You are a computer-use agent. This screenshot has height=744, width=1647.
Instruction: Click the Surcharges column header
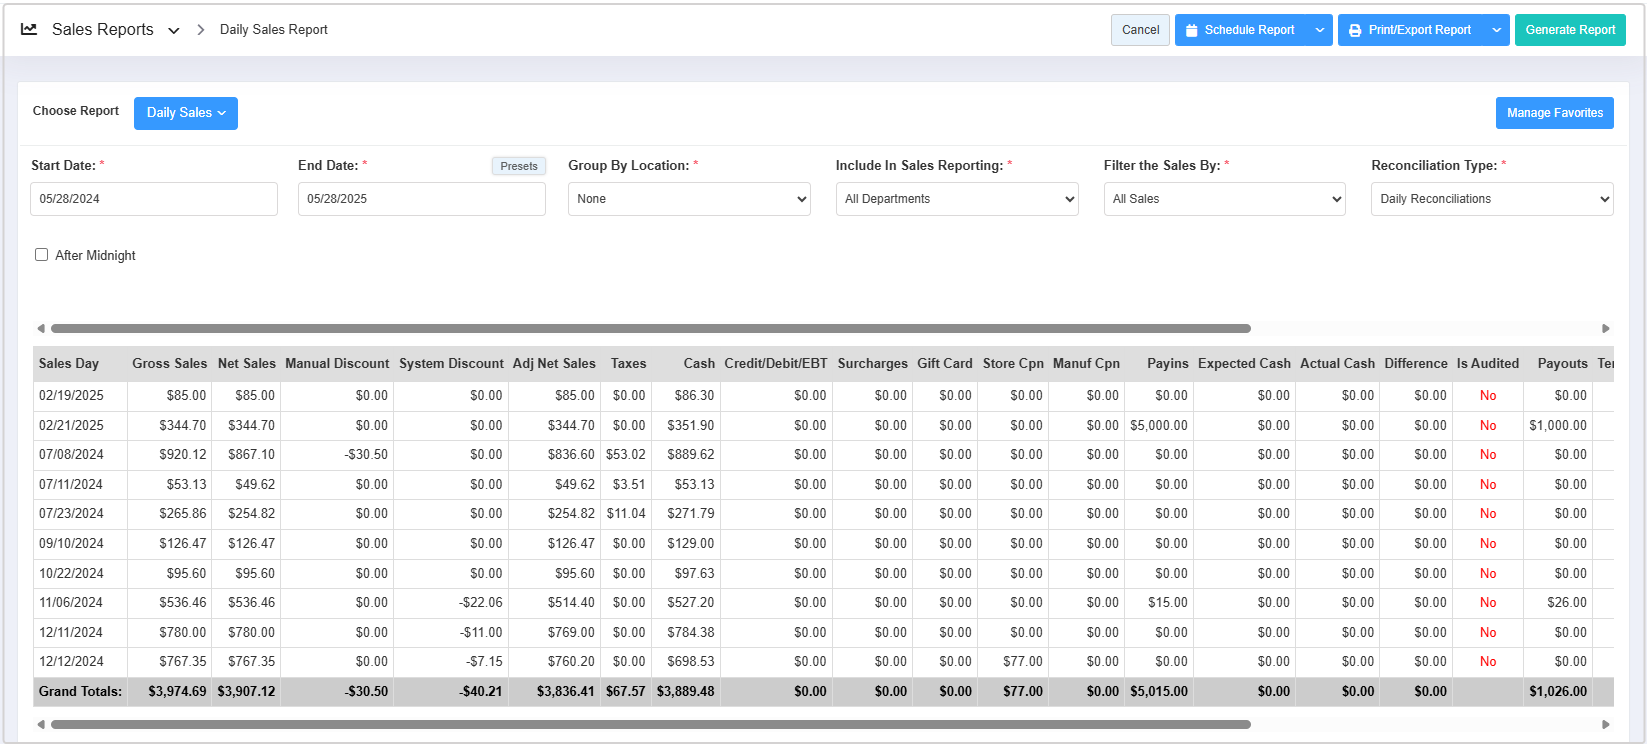(872, 364)
